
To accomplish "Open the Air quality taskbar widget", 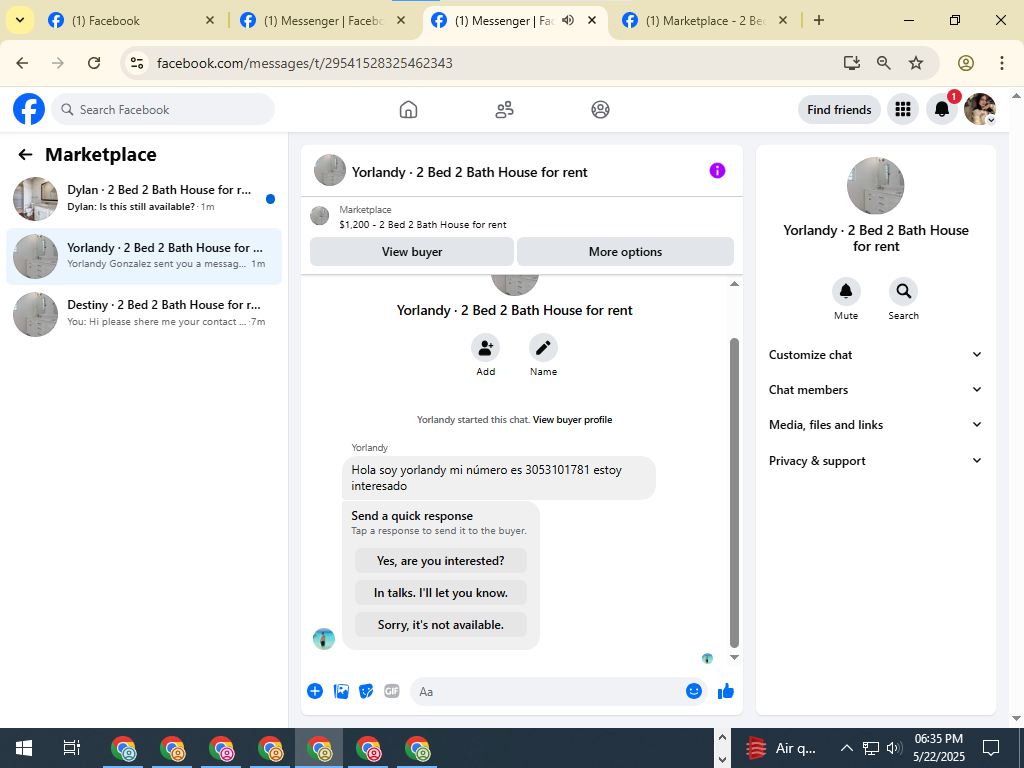I will point(781,748).
